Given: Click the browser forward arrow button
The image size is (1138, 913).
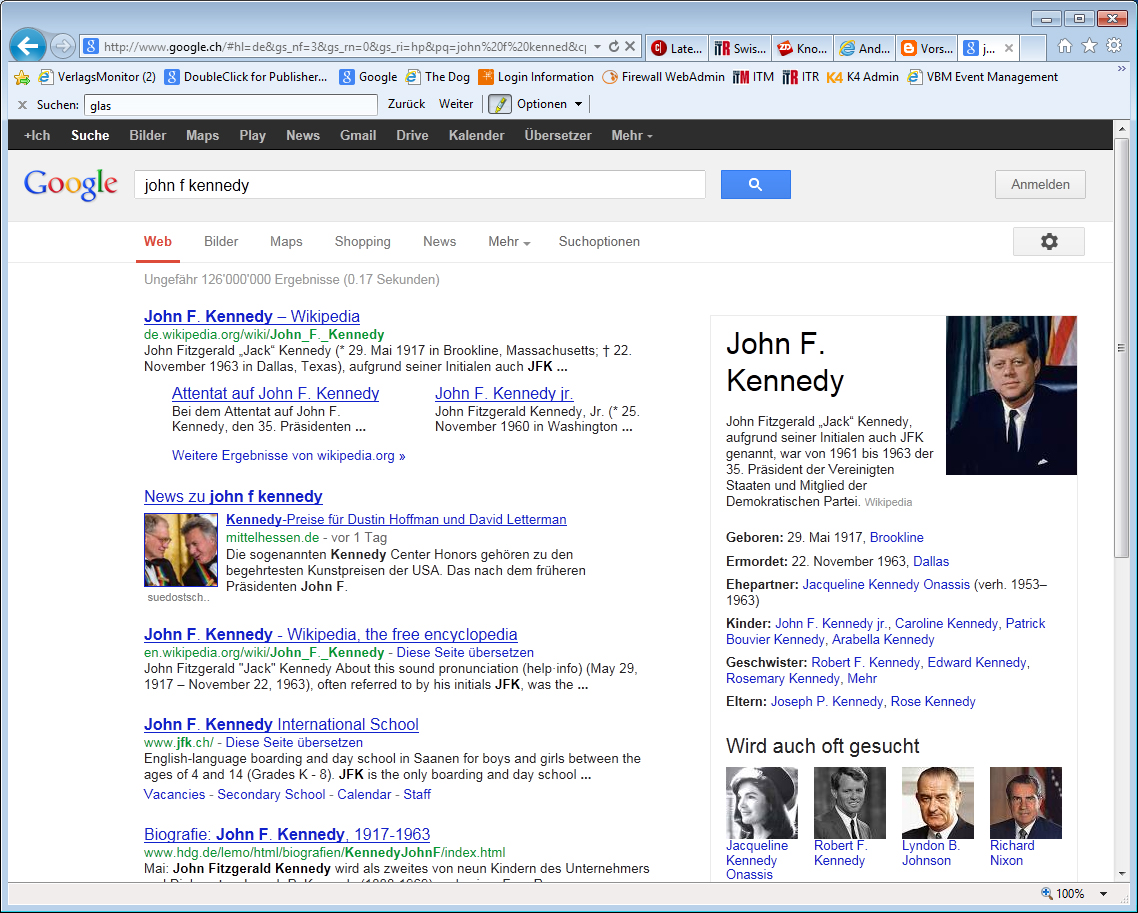Looking at the screenshot, I should click(63, 46).
